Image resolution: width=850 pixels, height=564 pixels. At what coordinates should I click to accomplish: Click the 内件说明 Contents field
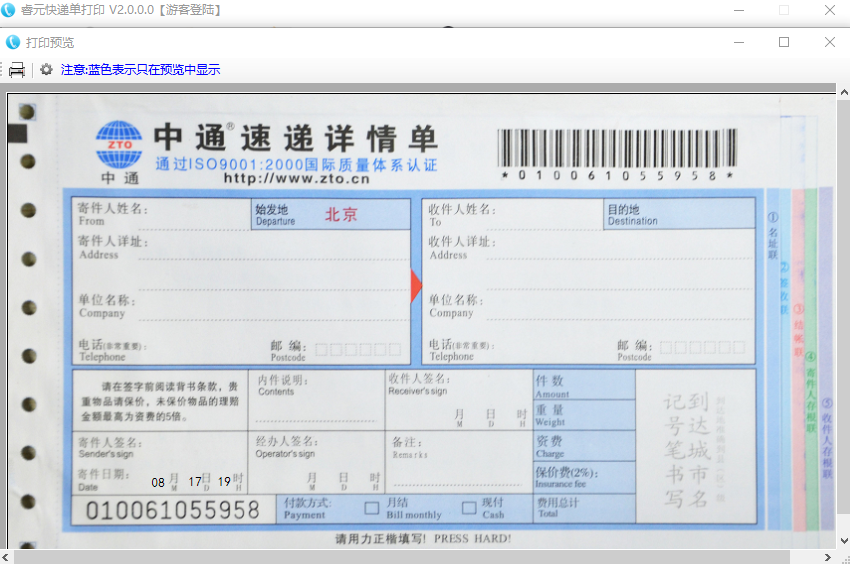(x=317, y=400)
